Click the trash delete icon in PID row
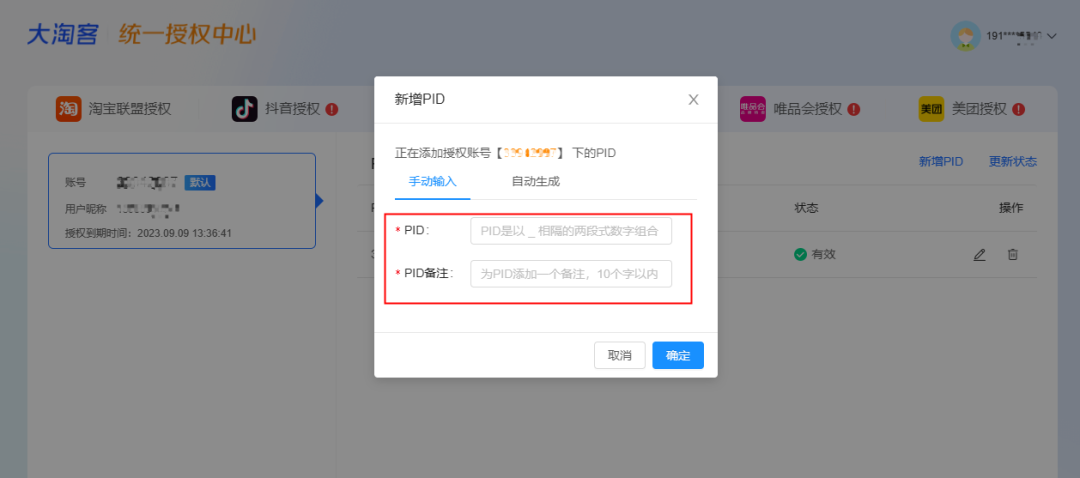Viewport: 1080px width, 478px height. click(1012, 255)
